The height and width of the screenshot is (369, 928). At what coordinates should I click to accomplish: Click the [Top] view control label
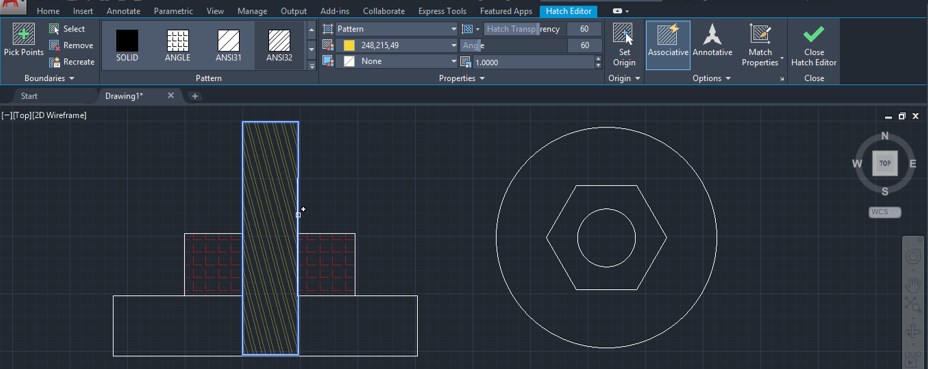pyautogui.click(x=22, y=115)
